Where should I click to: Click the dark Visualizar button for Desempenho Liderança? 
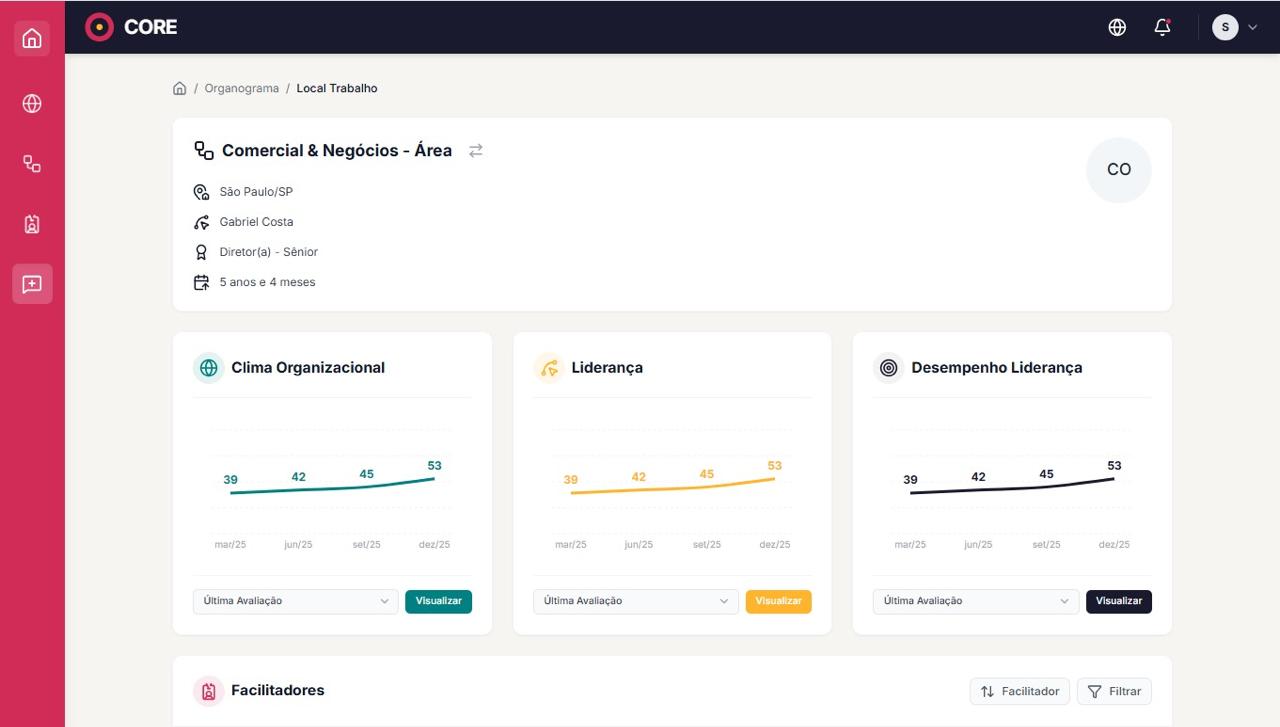tap(1118, 601)
